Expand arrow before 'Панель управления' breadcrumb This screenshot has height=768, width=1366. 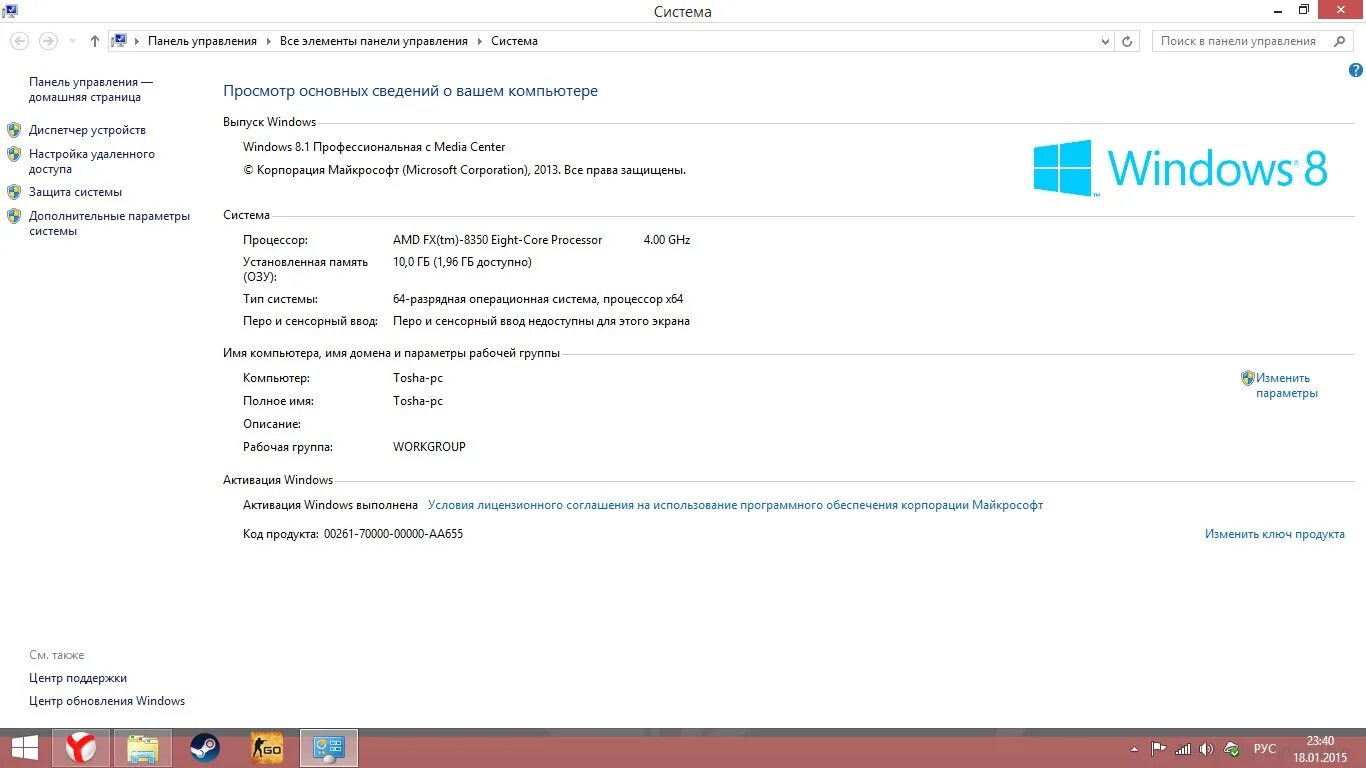(x=137, y=41)
